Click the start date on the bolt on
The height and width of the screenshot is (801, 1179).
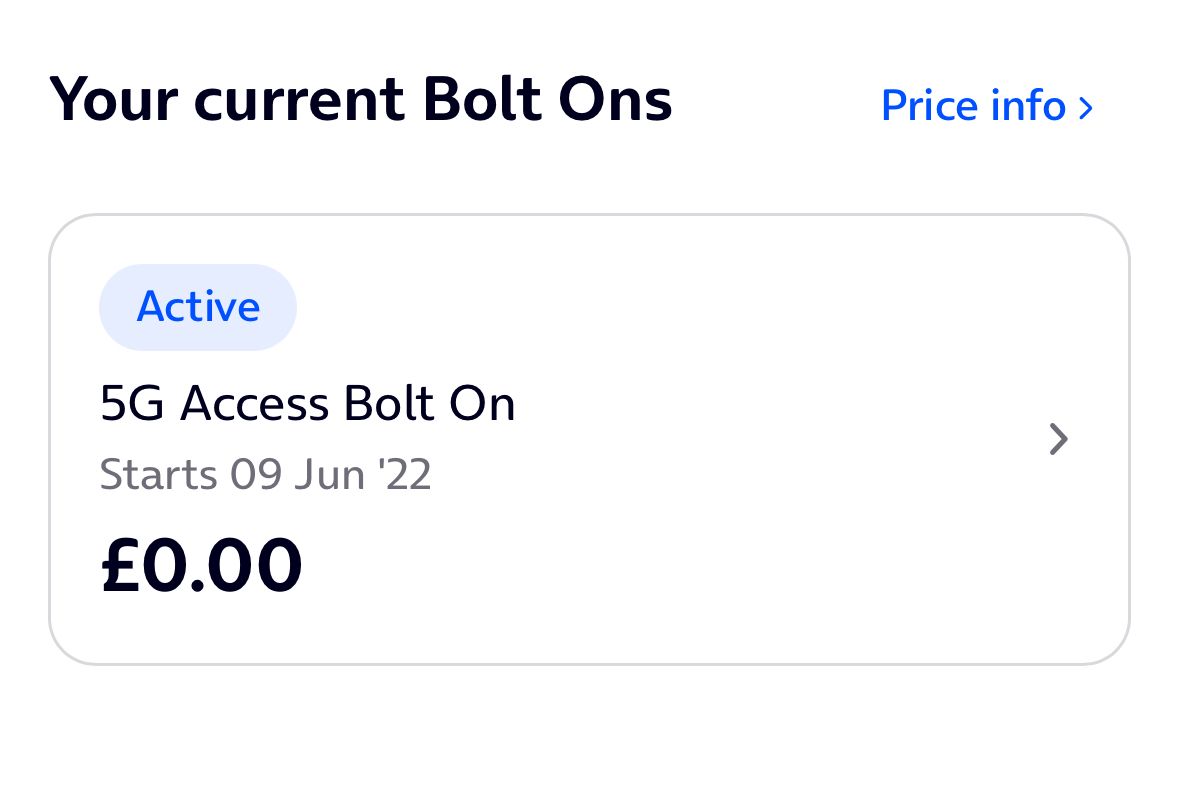265,474
